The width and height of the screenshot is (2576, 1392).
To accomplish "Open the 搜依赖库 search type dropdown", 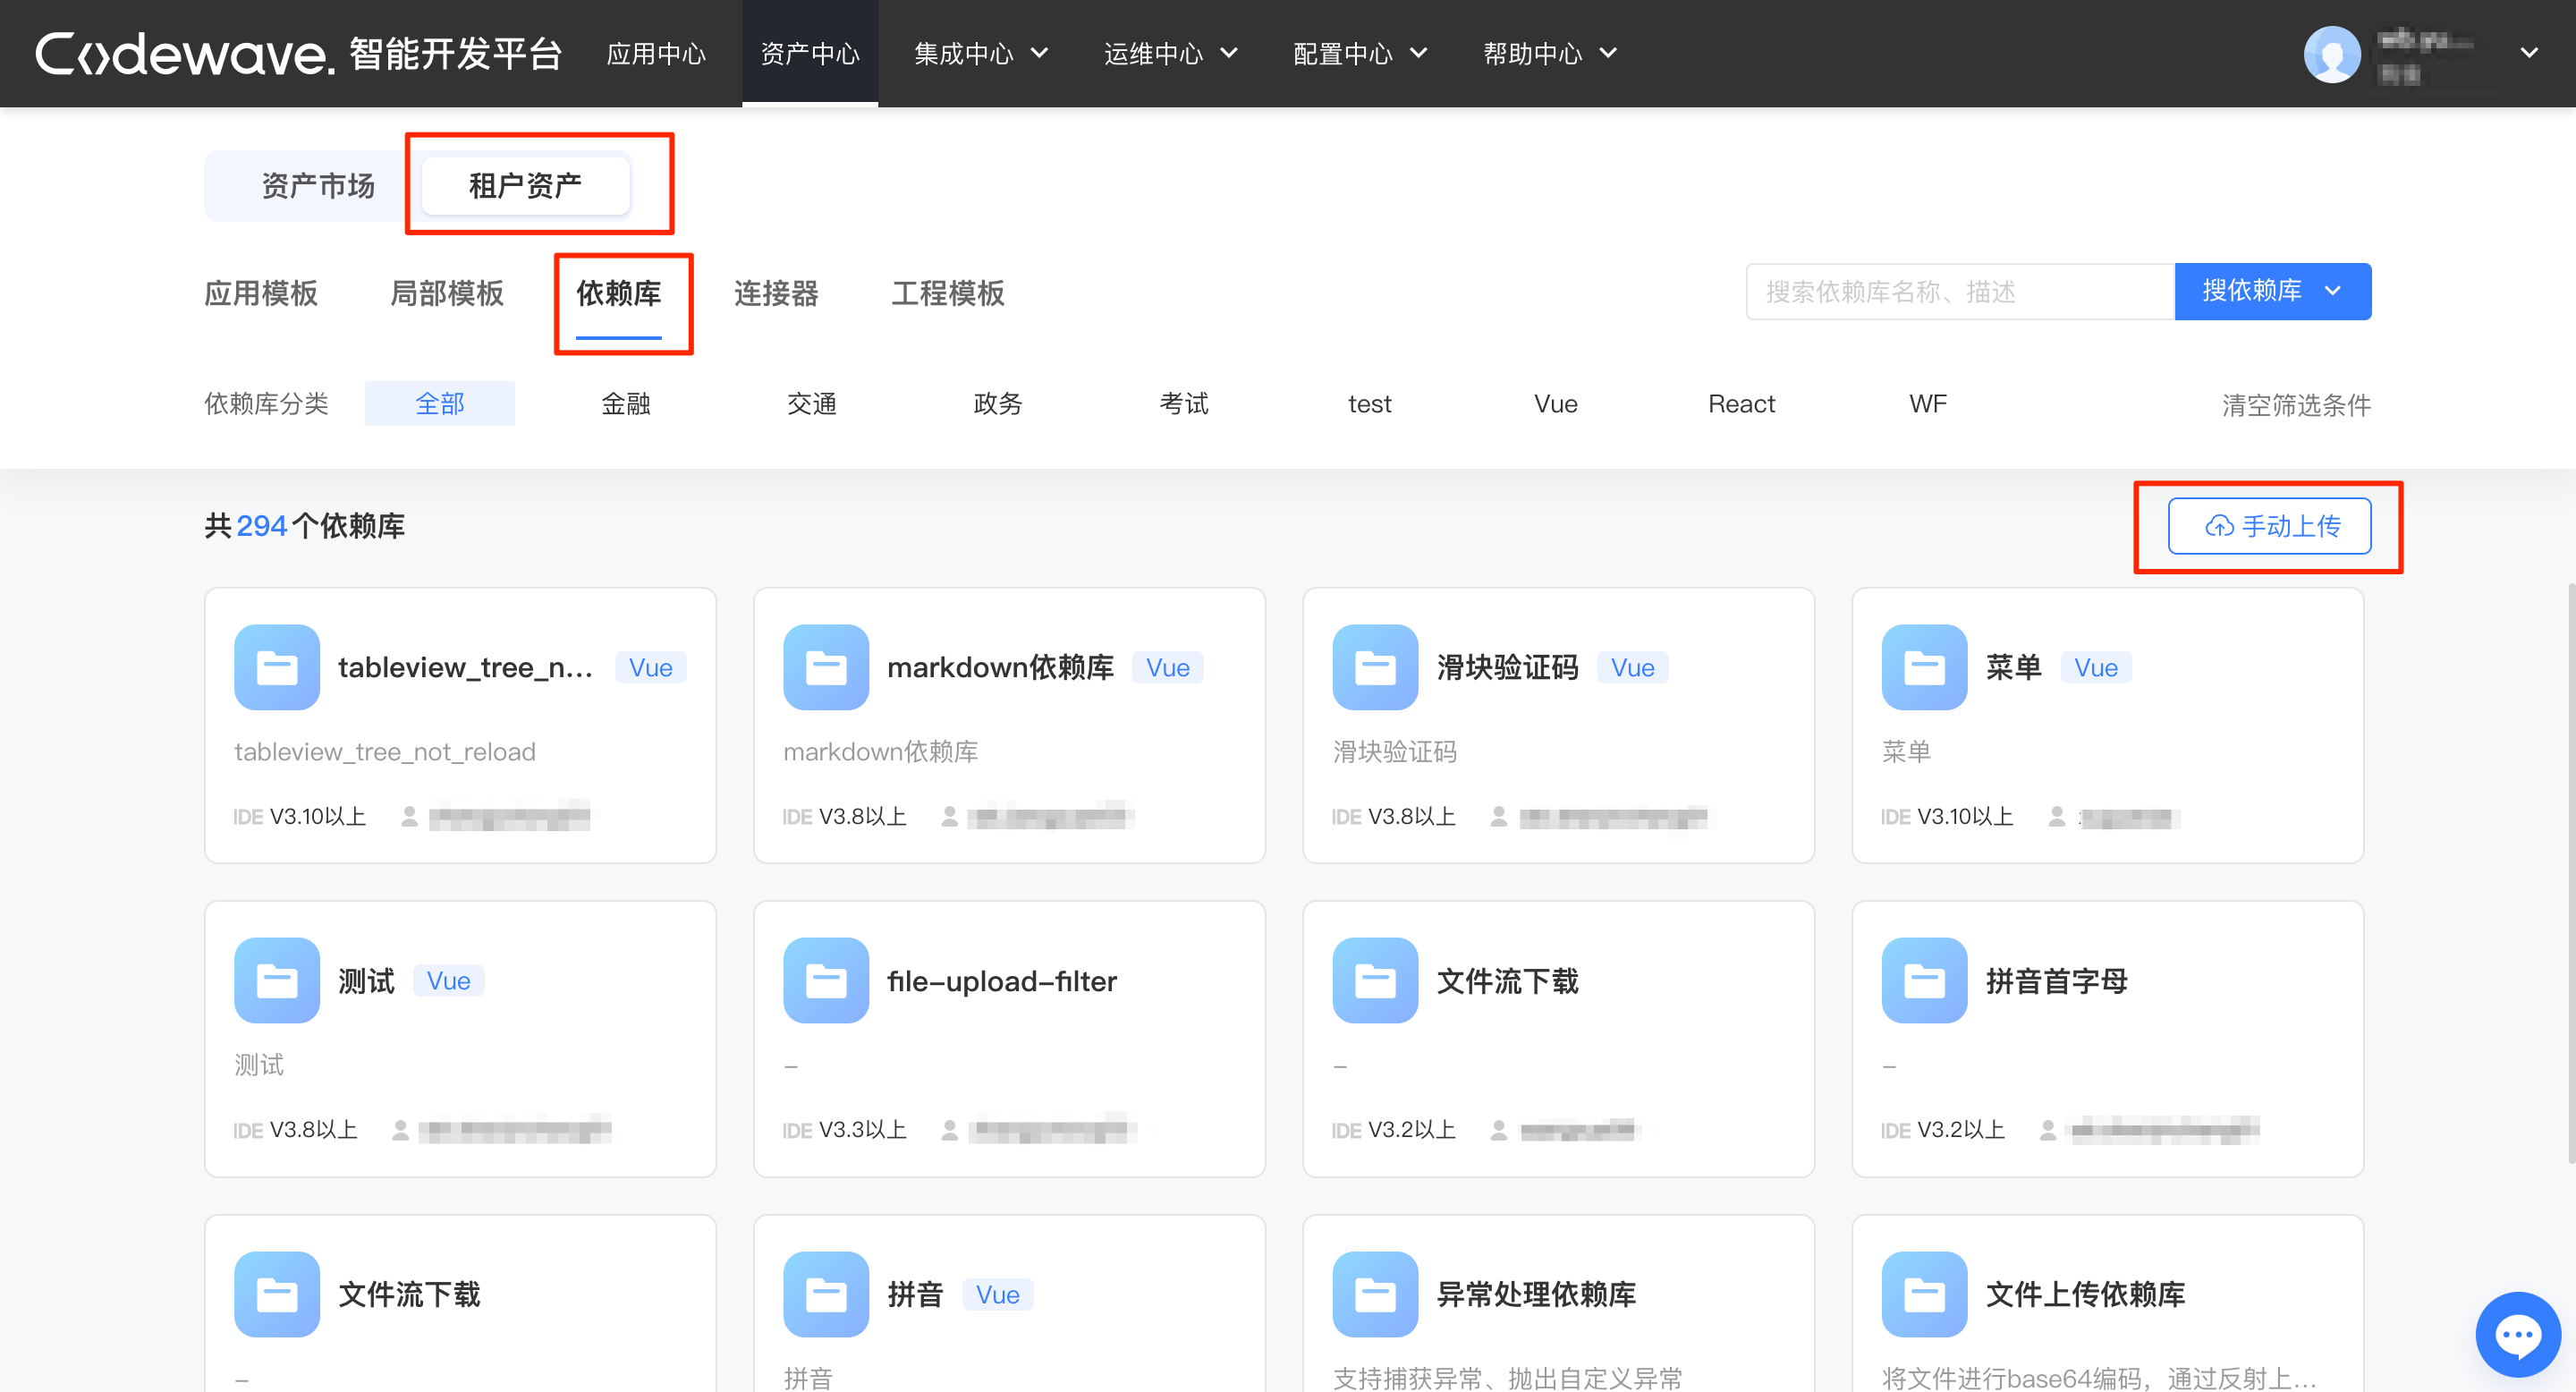I will click(x=2272, y=291).
